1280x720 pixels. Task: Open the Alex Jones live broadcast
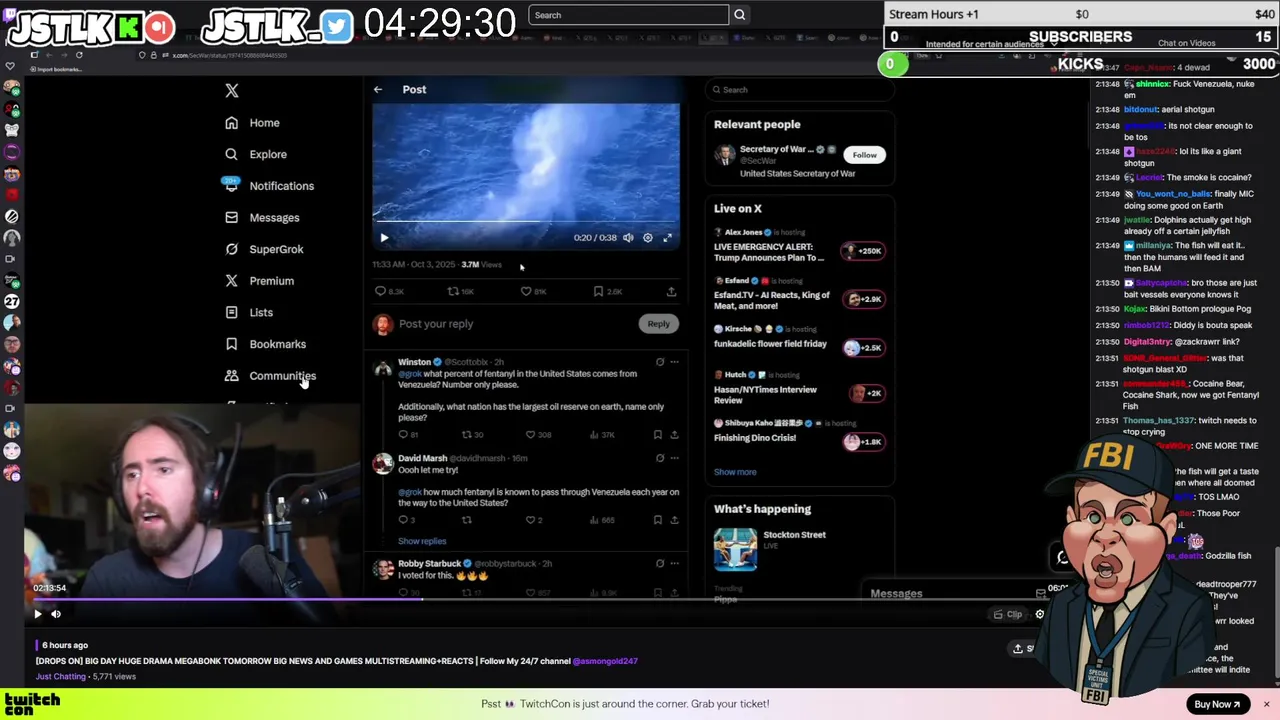(799, 246)
